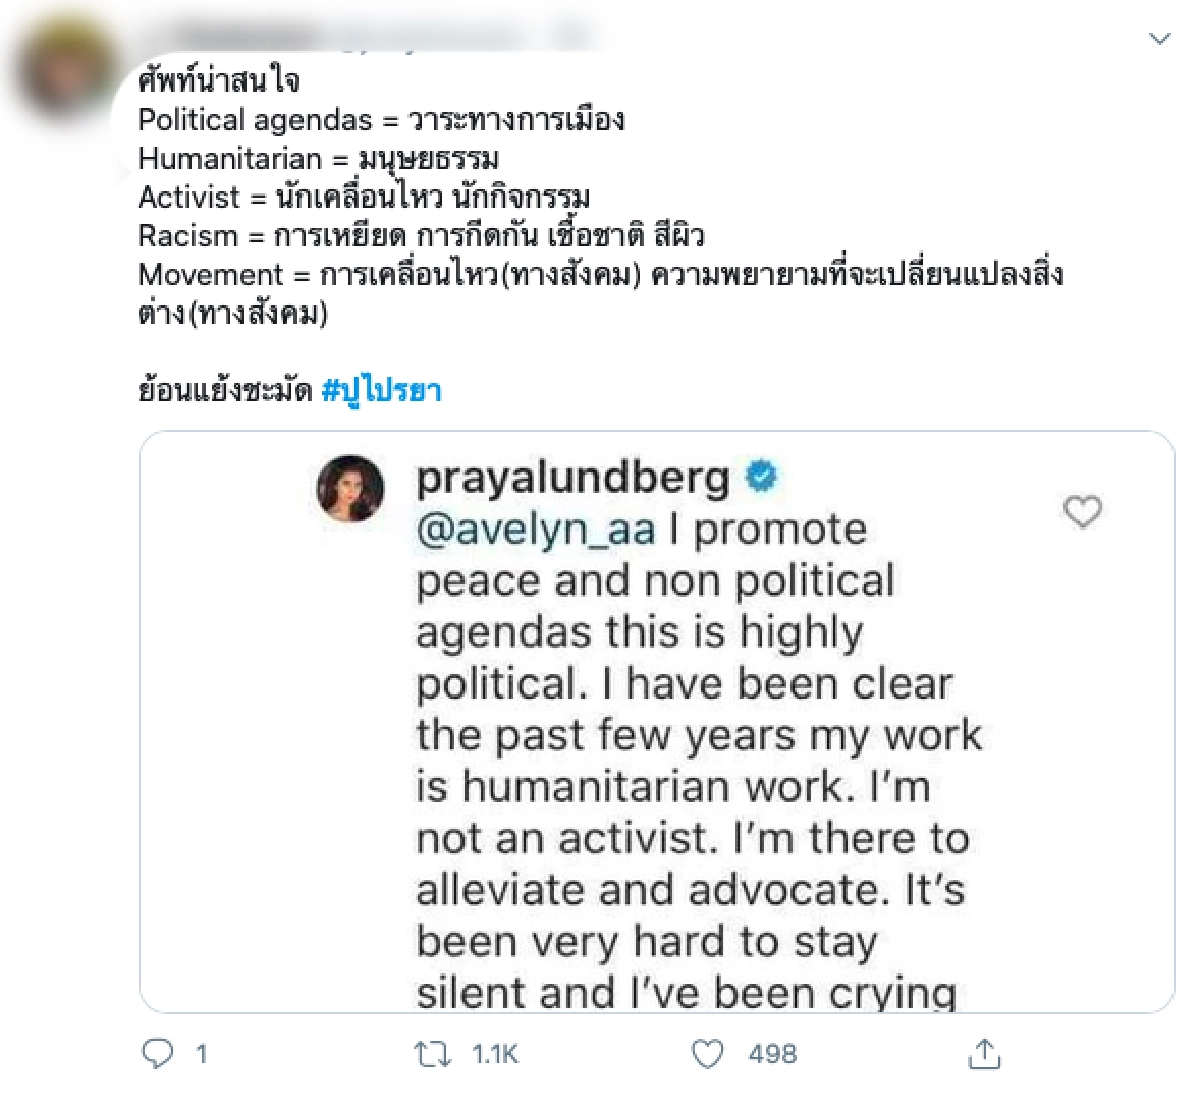Click the heart icon inside the embedded post
1200x1114 pixels.
[1083, 512]
